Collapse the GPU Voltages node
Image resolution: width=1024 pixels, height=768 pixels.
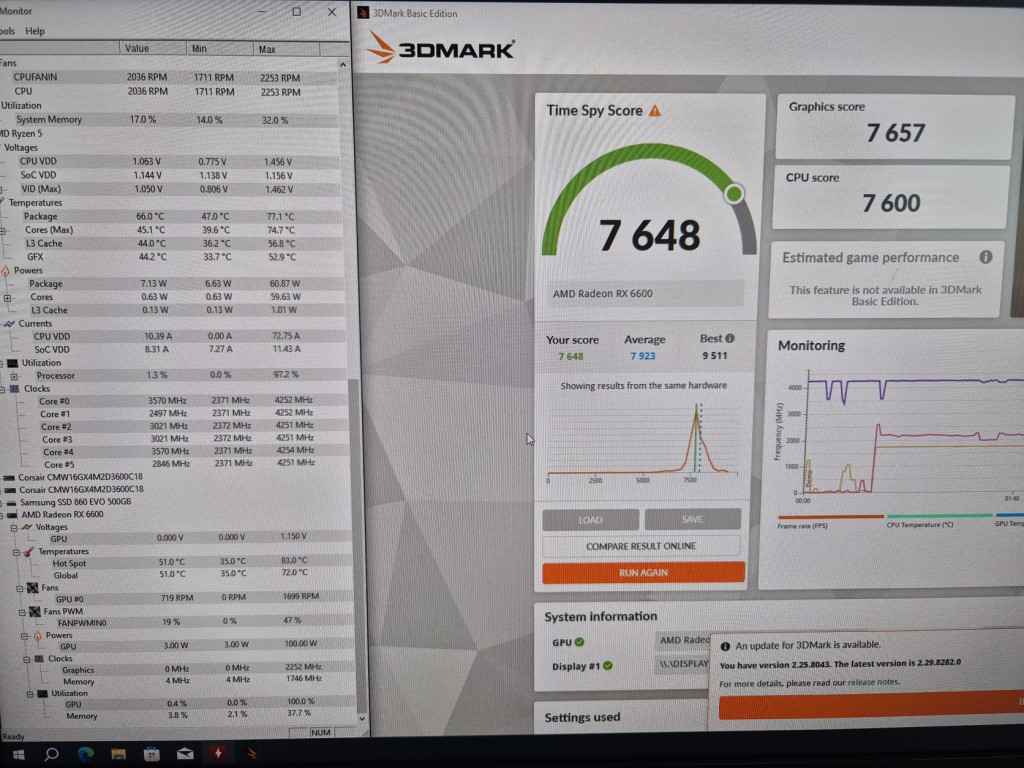pyautogui.click(x=14, y=528)
